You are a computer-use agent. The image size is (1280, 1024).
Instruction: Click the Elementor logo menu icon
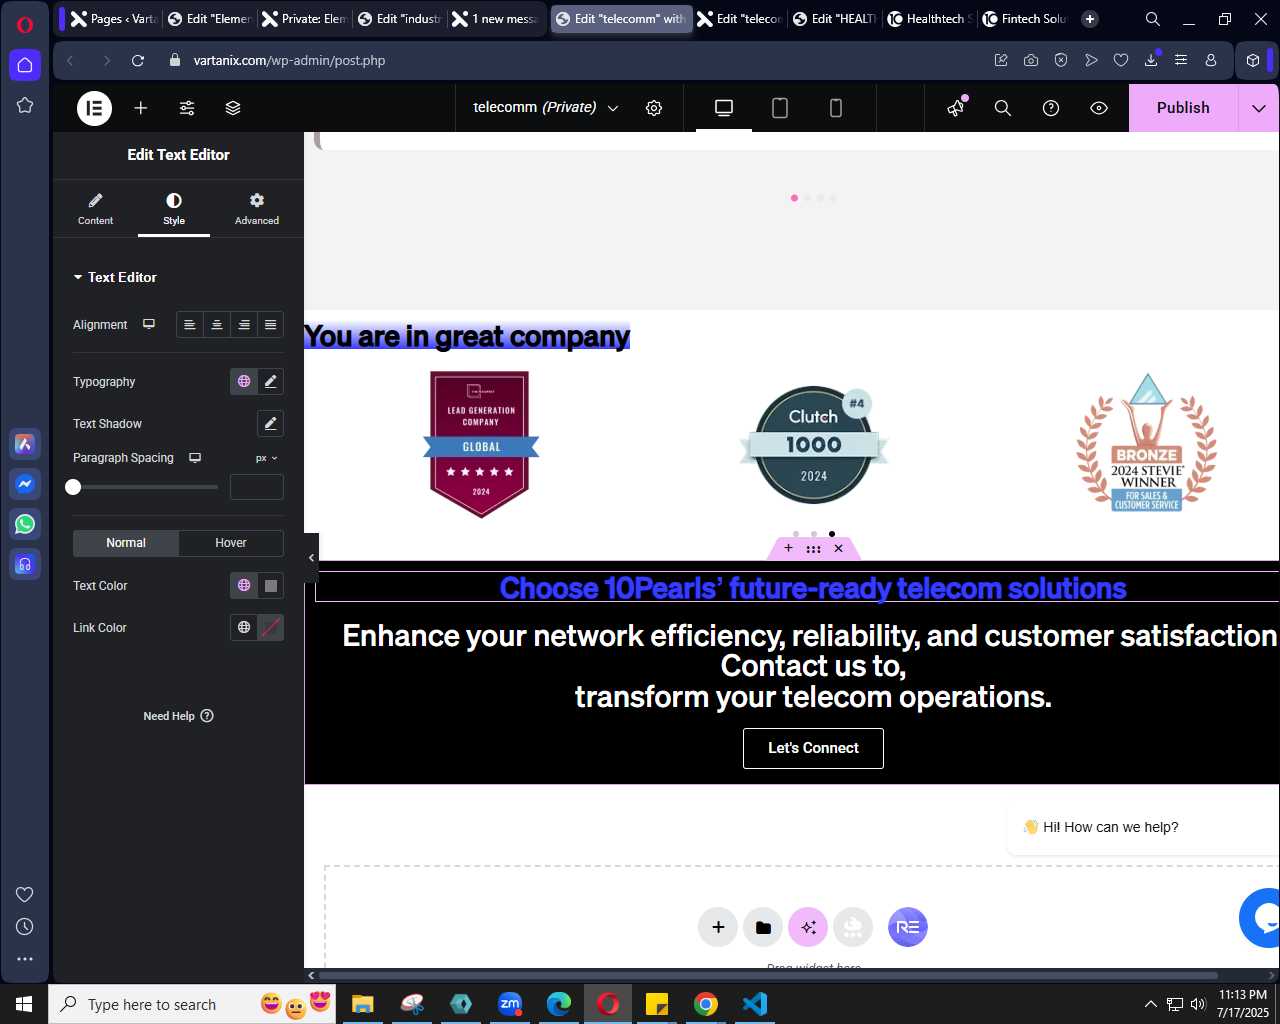click(95, 108)
